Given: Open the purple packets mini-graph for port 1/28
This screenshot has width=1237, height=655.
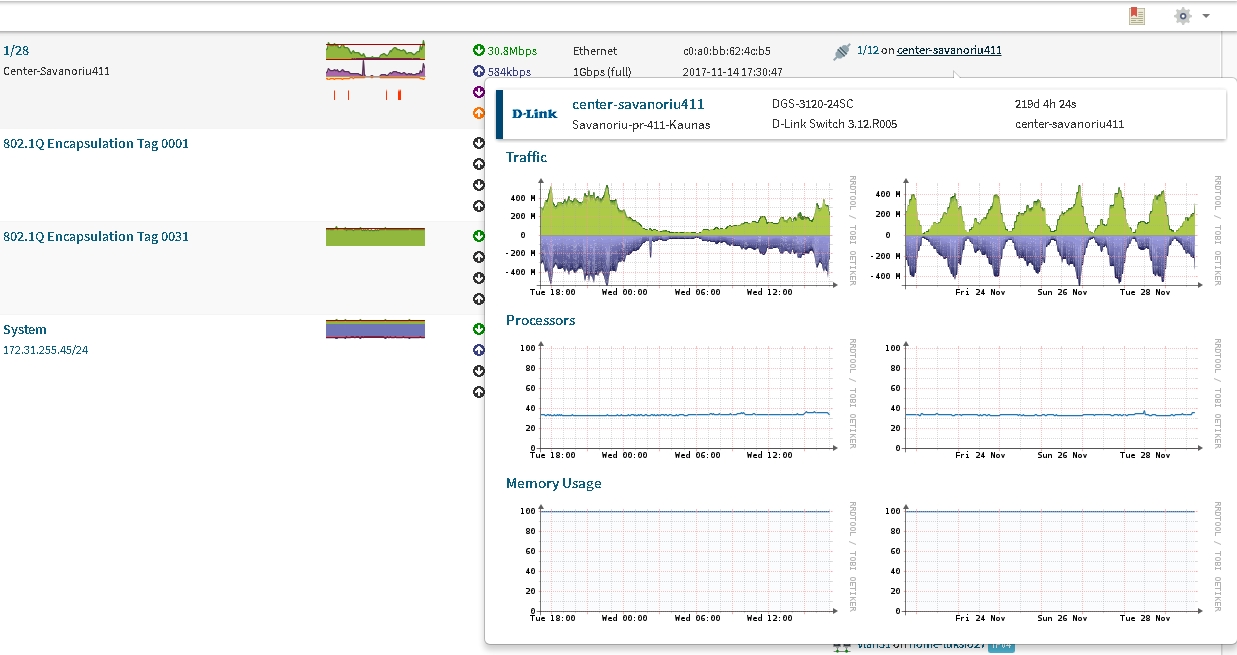Looking at the screenshot, I should pyautogui.click(x=375, y=70).
